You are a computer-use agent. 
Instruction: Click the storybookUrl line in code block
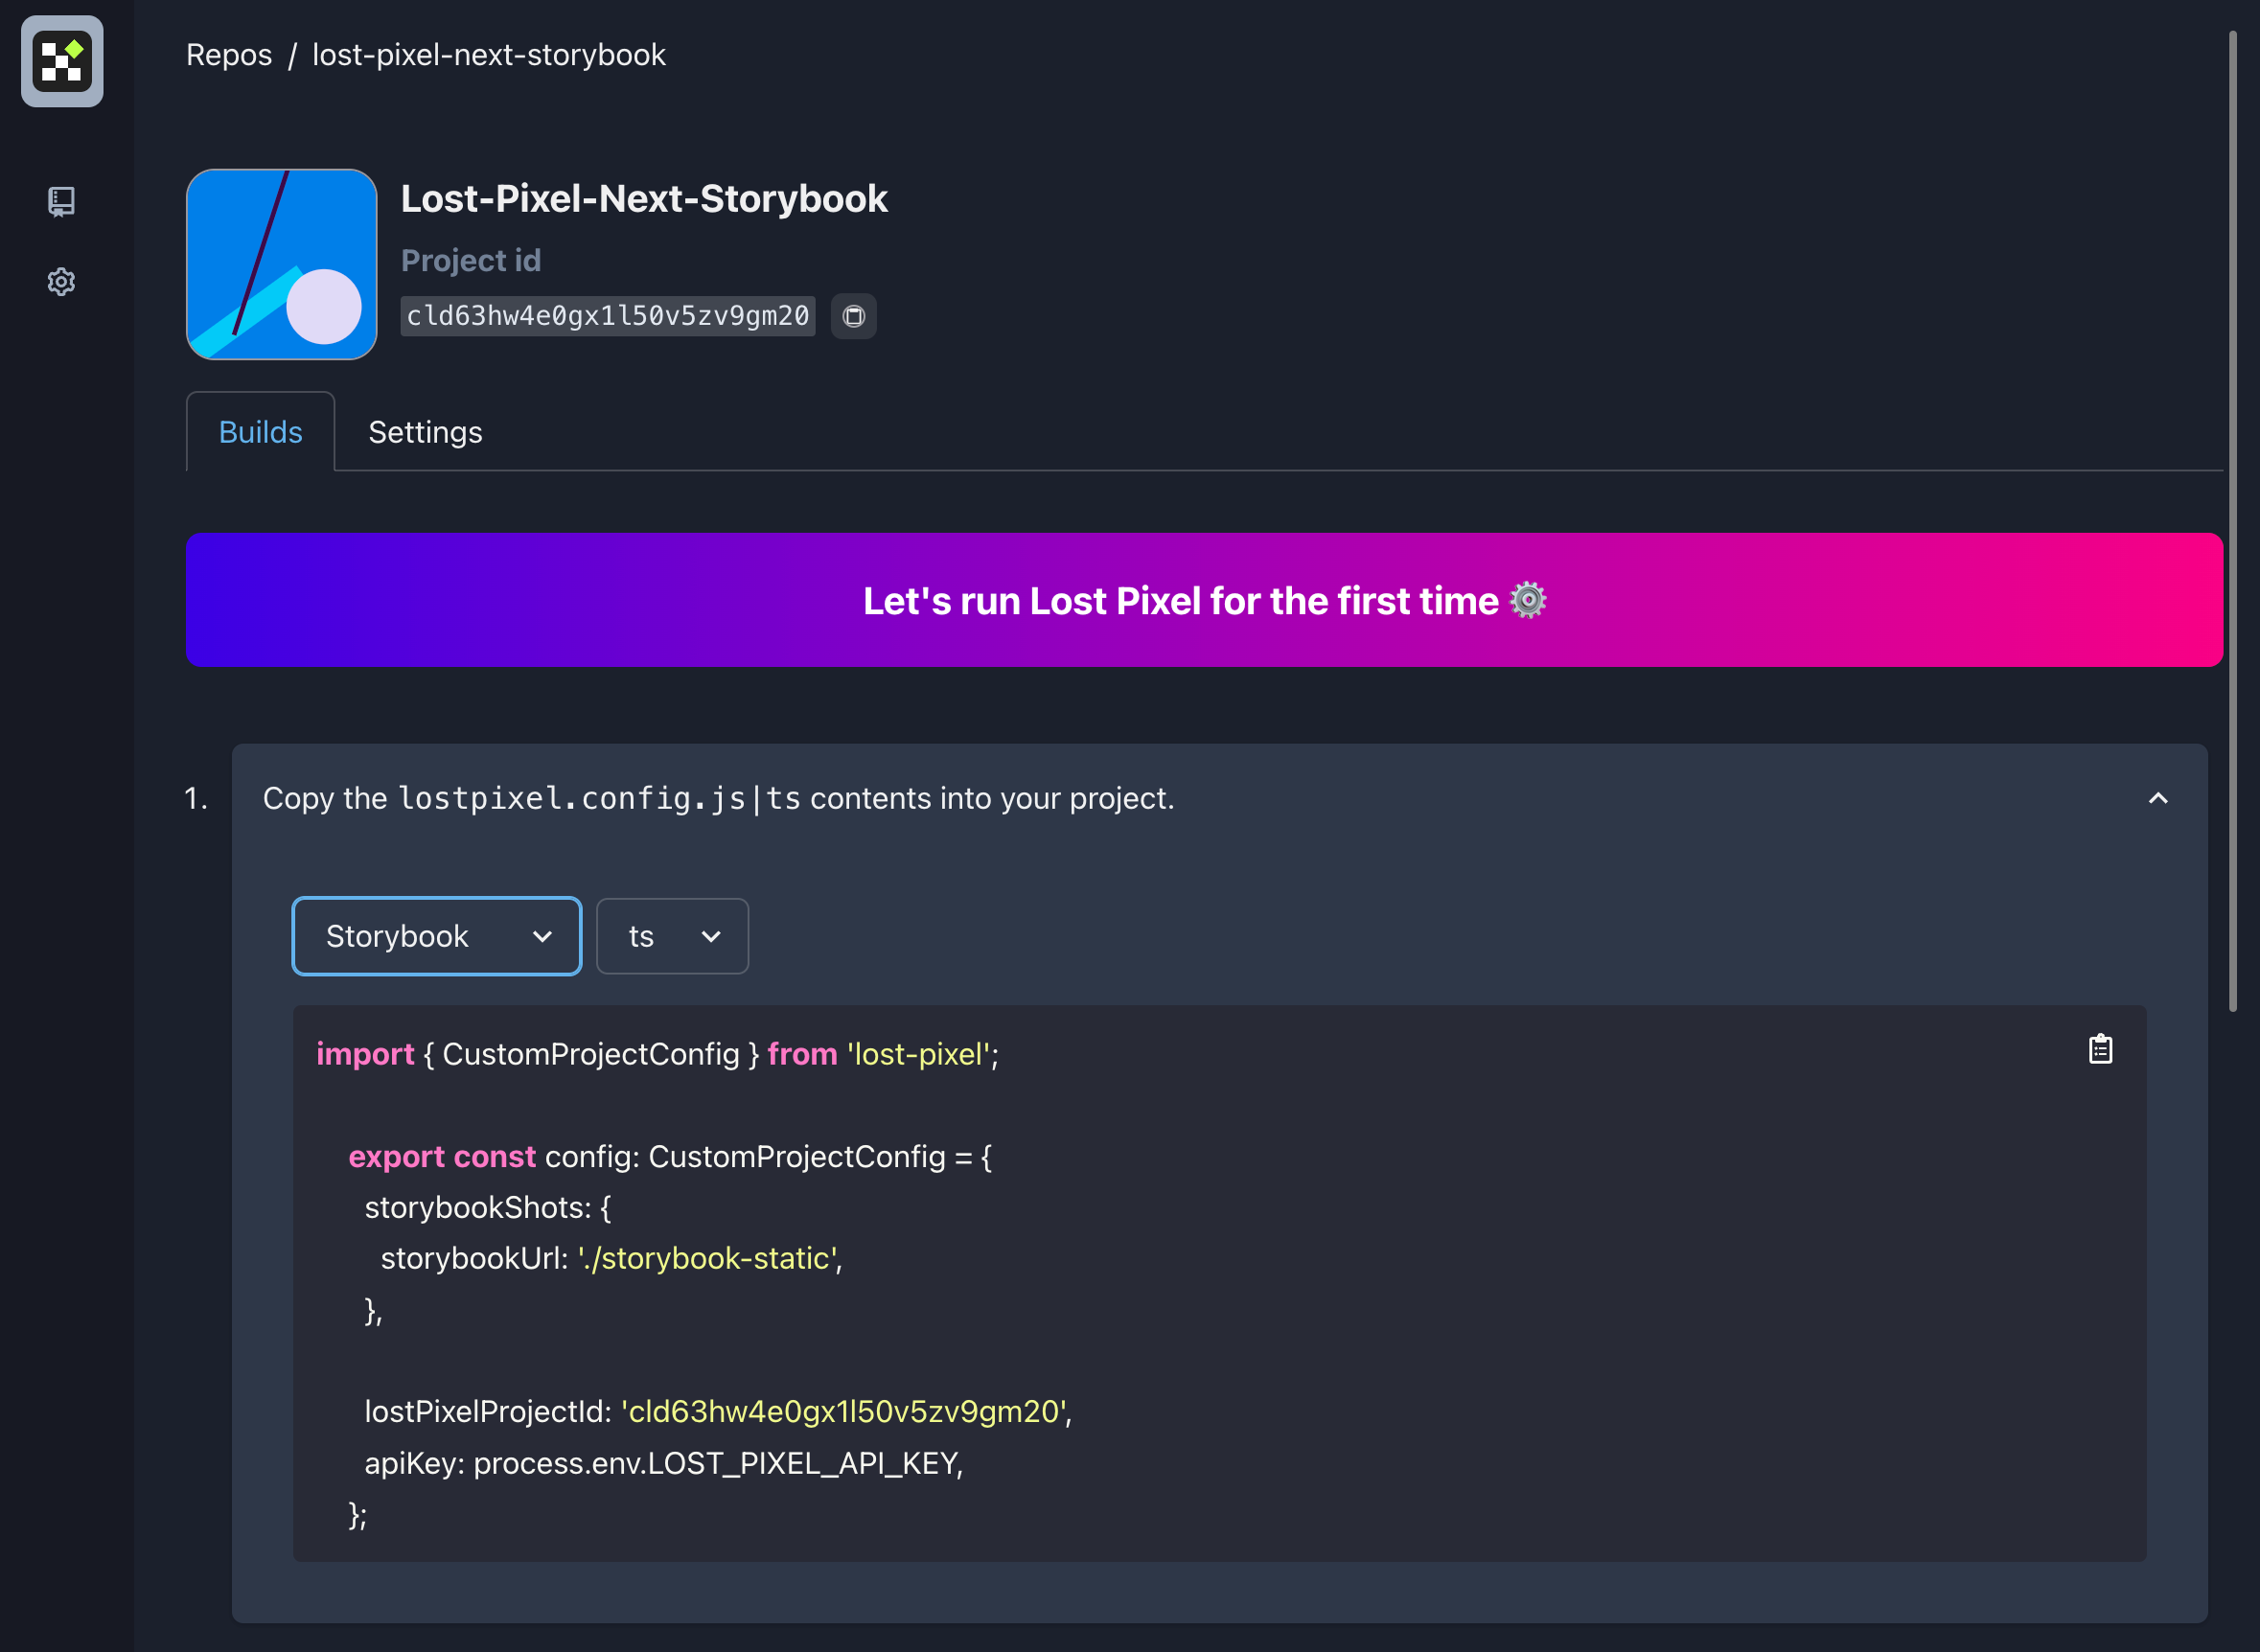(611, 1258)
